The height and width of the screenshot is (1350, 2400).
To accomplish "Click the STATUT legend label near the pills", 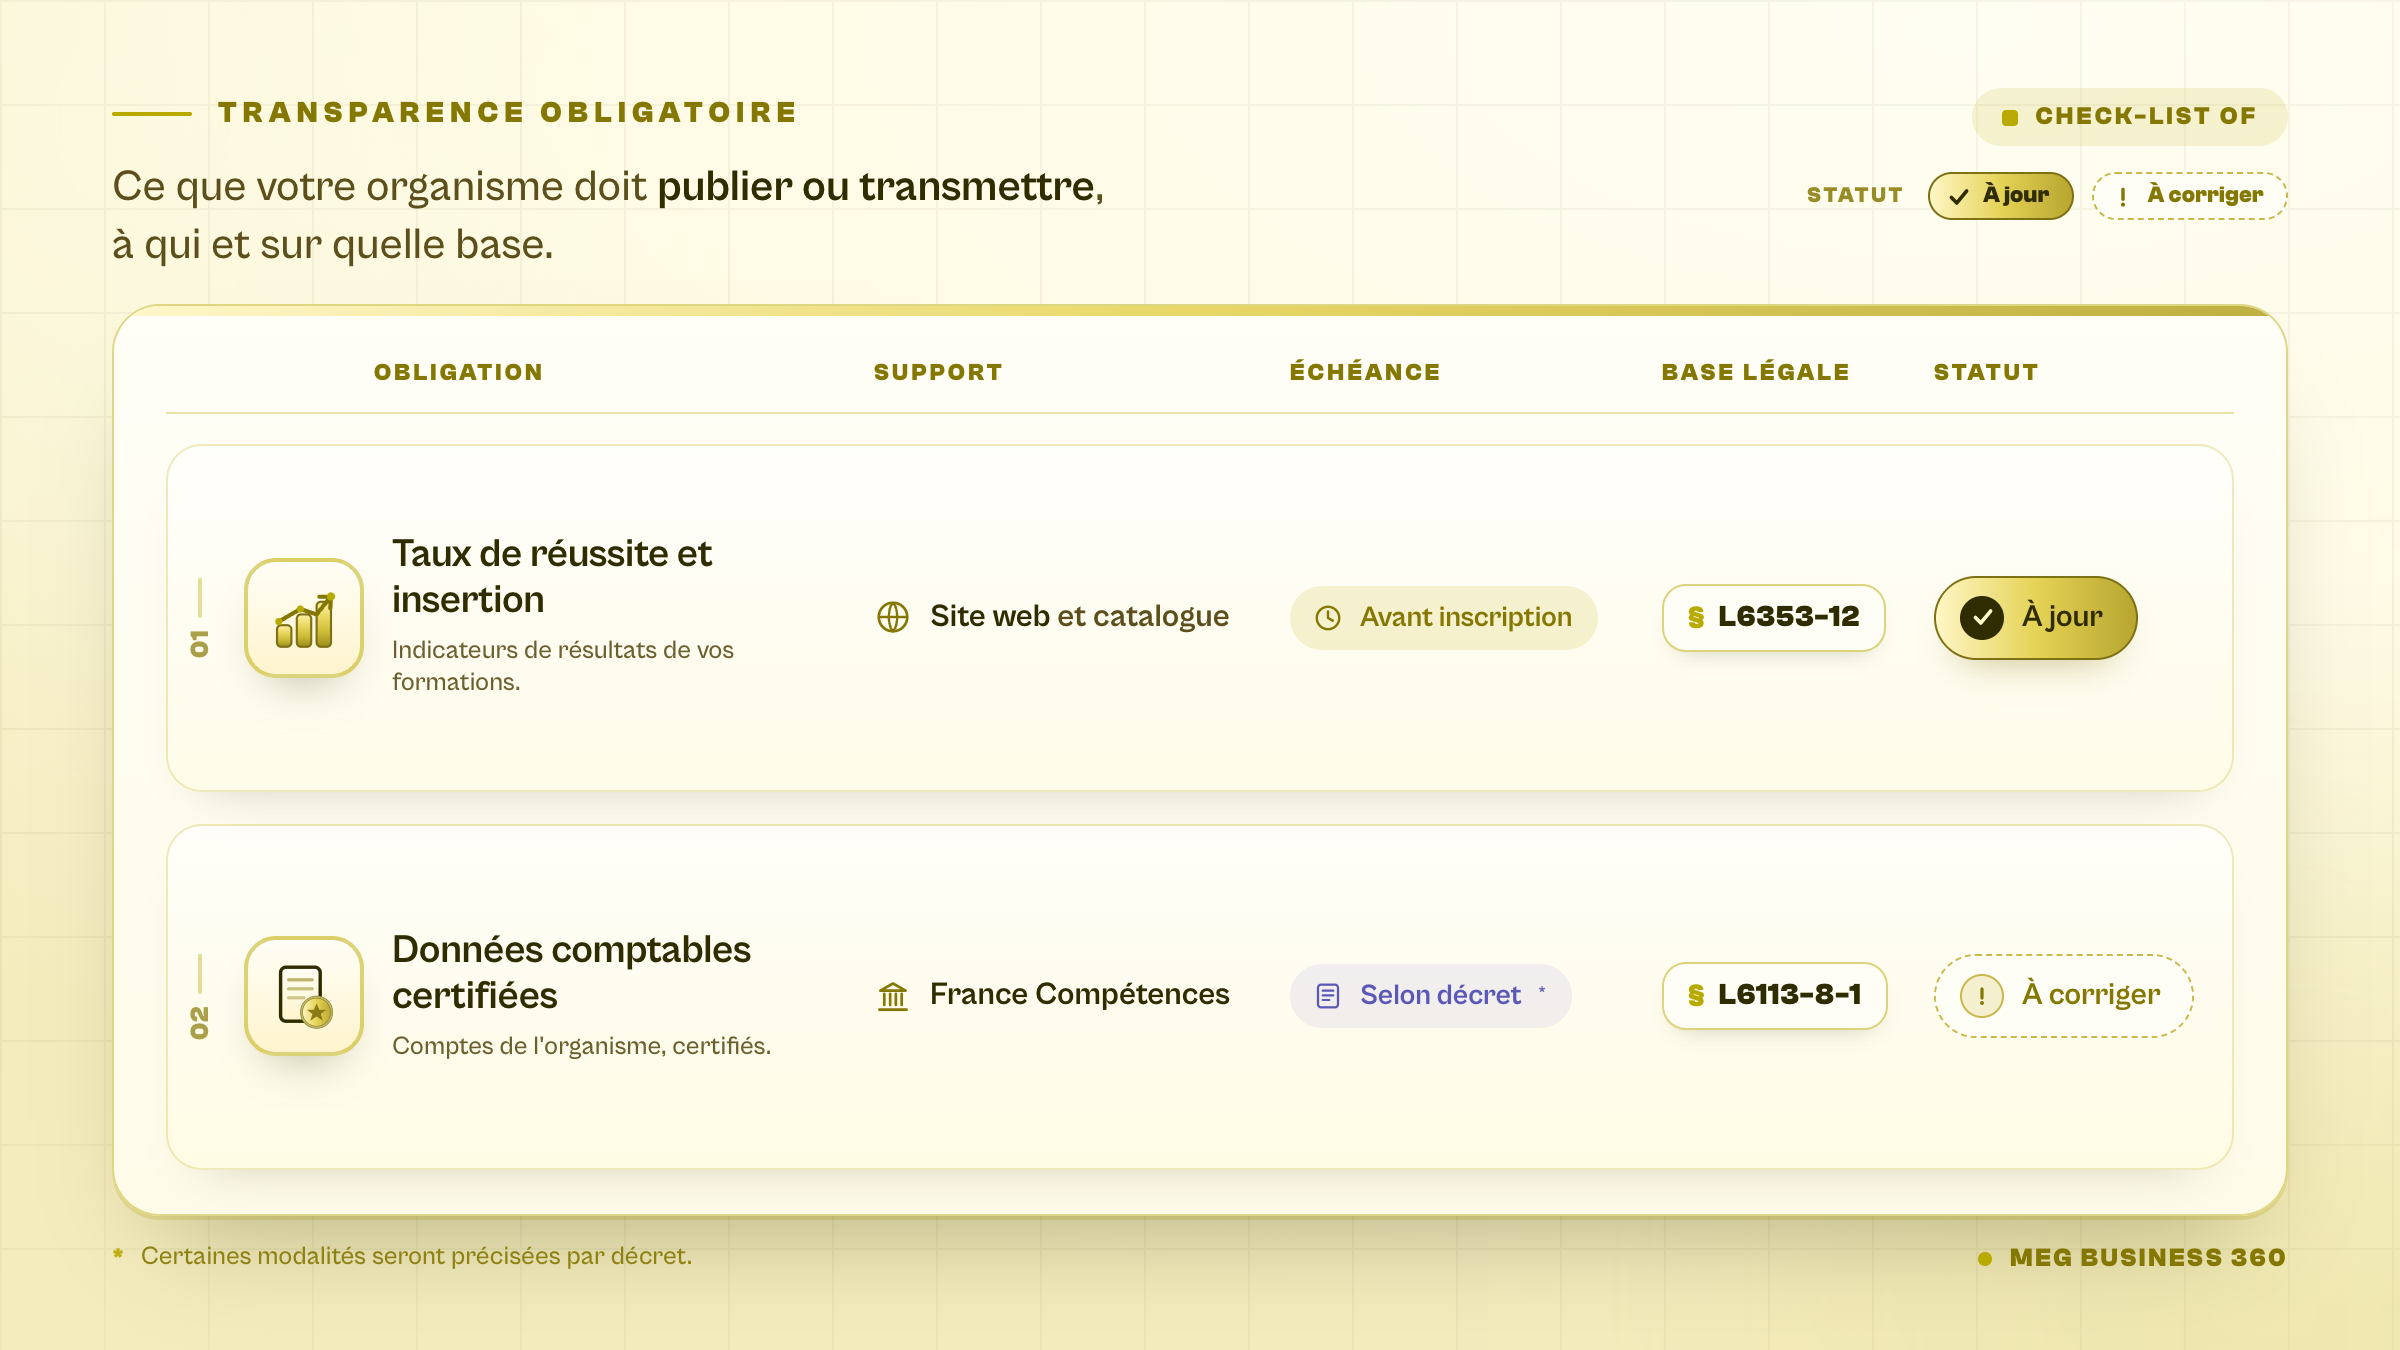I will [1854, 195].
